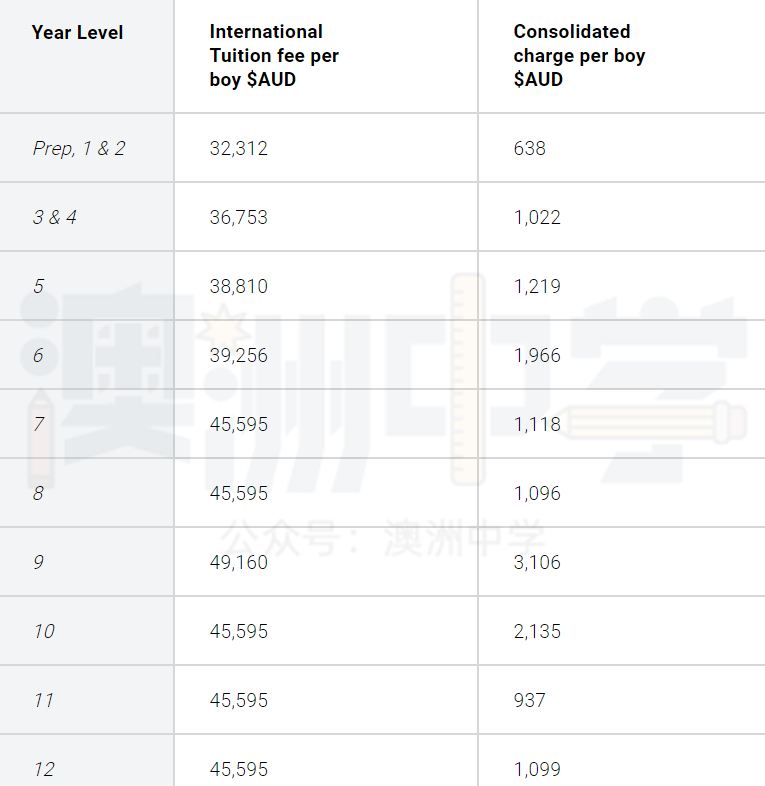The width and height of the screenshot is (765, 786).
Task: Select the 49,160 tuition fee cell
Action: click(x=239, y=562)
